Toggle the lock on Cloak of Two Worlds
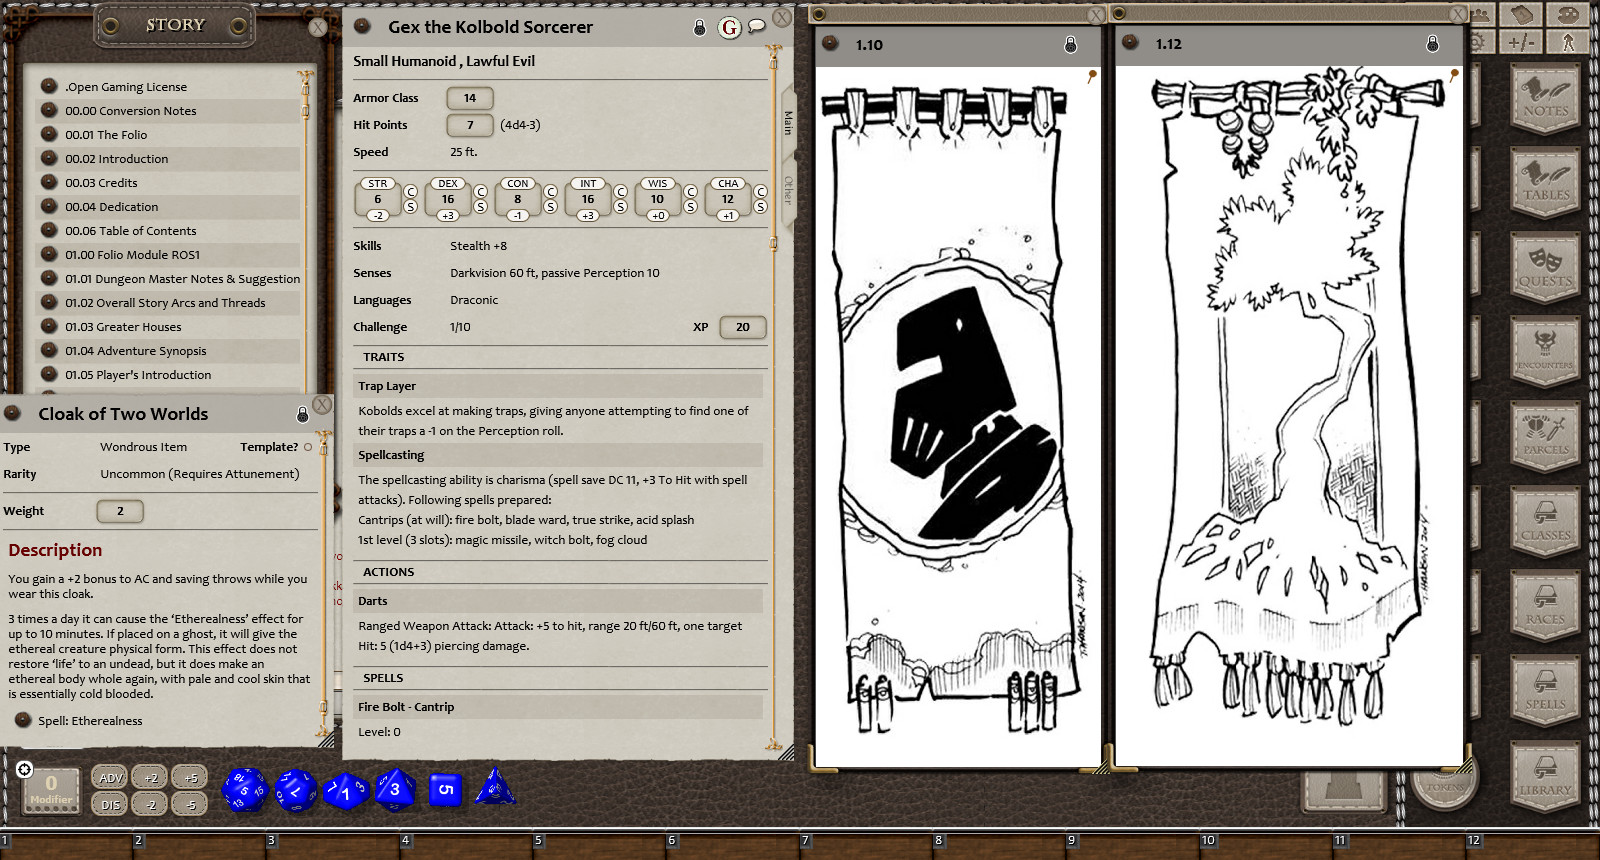Viewport: 1600px width, 860px height. (302, 414)
